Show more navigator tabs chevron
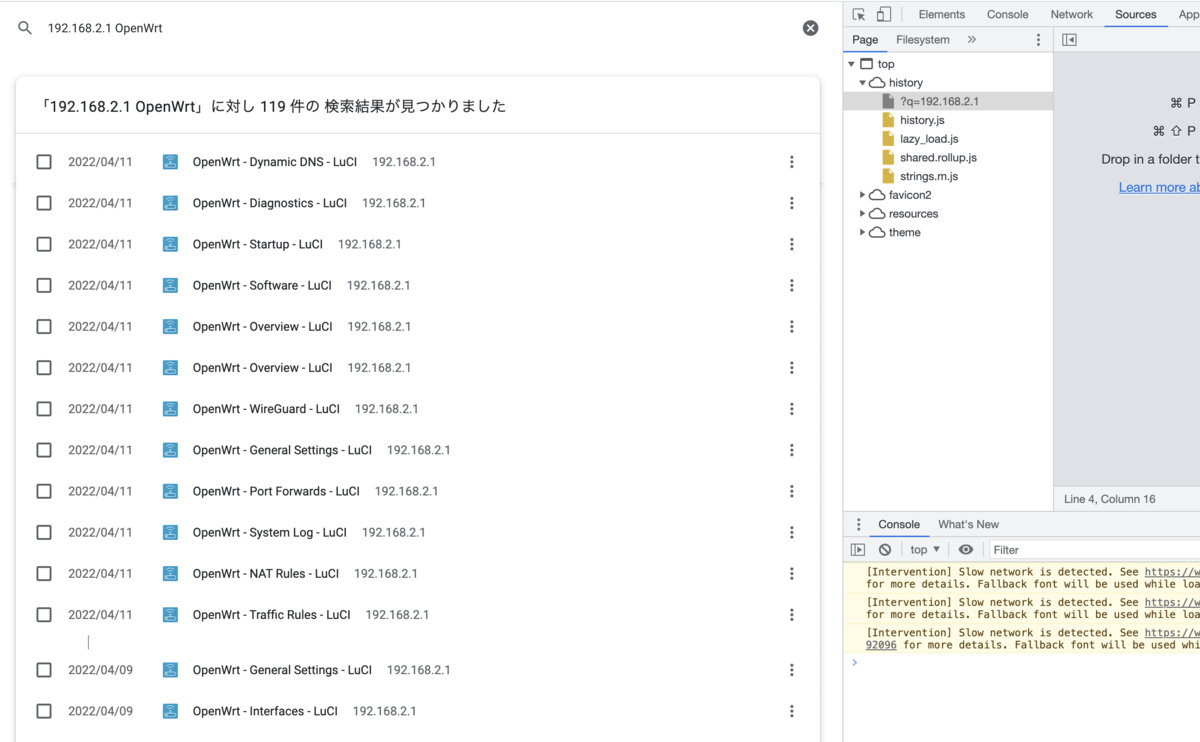Screen dimensions: 1200x742 click(x=972, y=40)
